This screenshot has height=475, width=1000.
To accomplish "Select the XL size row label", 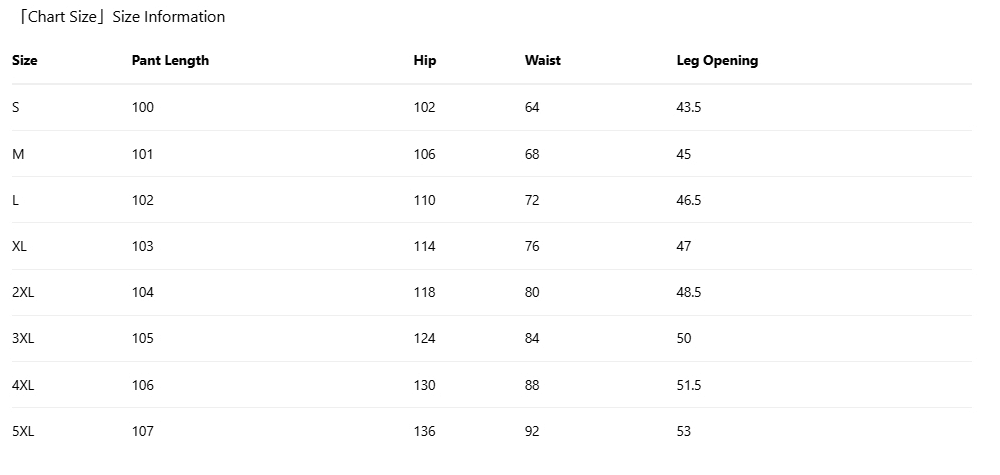I will pos(20,246).
